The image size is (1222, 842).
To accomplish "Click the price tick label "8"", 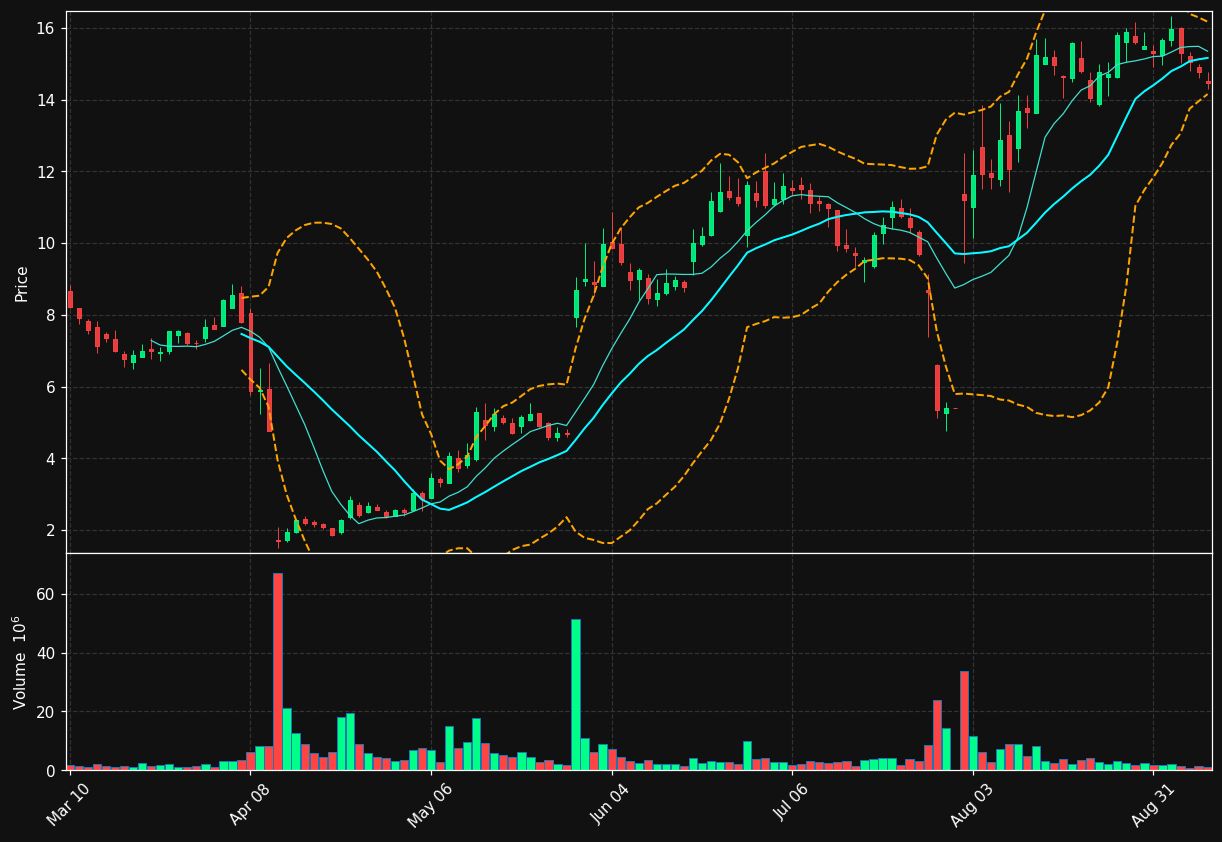I will tap(52, 316).
